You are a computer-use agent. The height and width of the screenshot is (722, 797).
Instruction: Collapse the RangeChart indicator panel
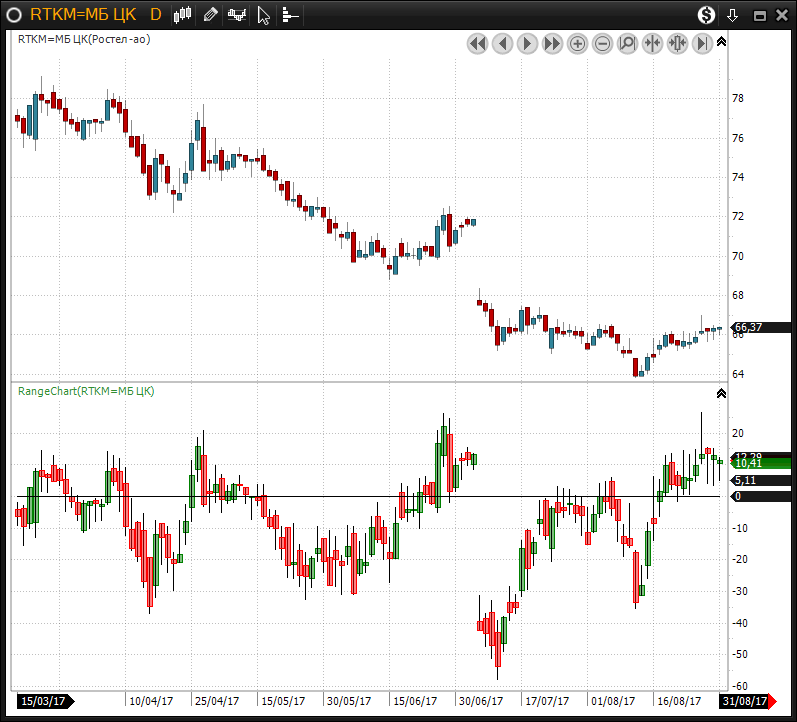[x=722, y=393]
